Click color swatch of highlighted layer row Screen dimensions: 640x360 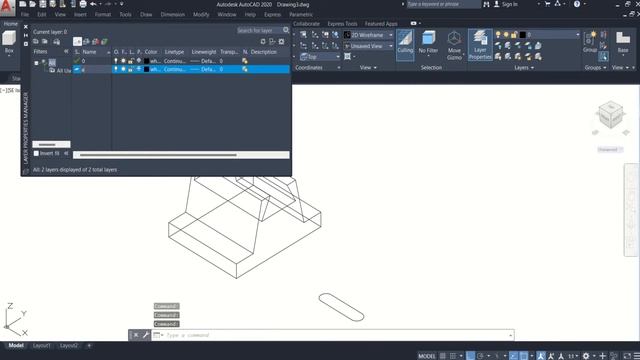tap(147, 69)
